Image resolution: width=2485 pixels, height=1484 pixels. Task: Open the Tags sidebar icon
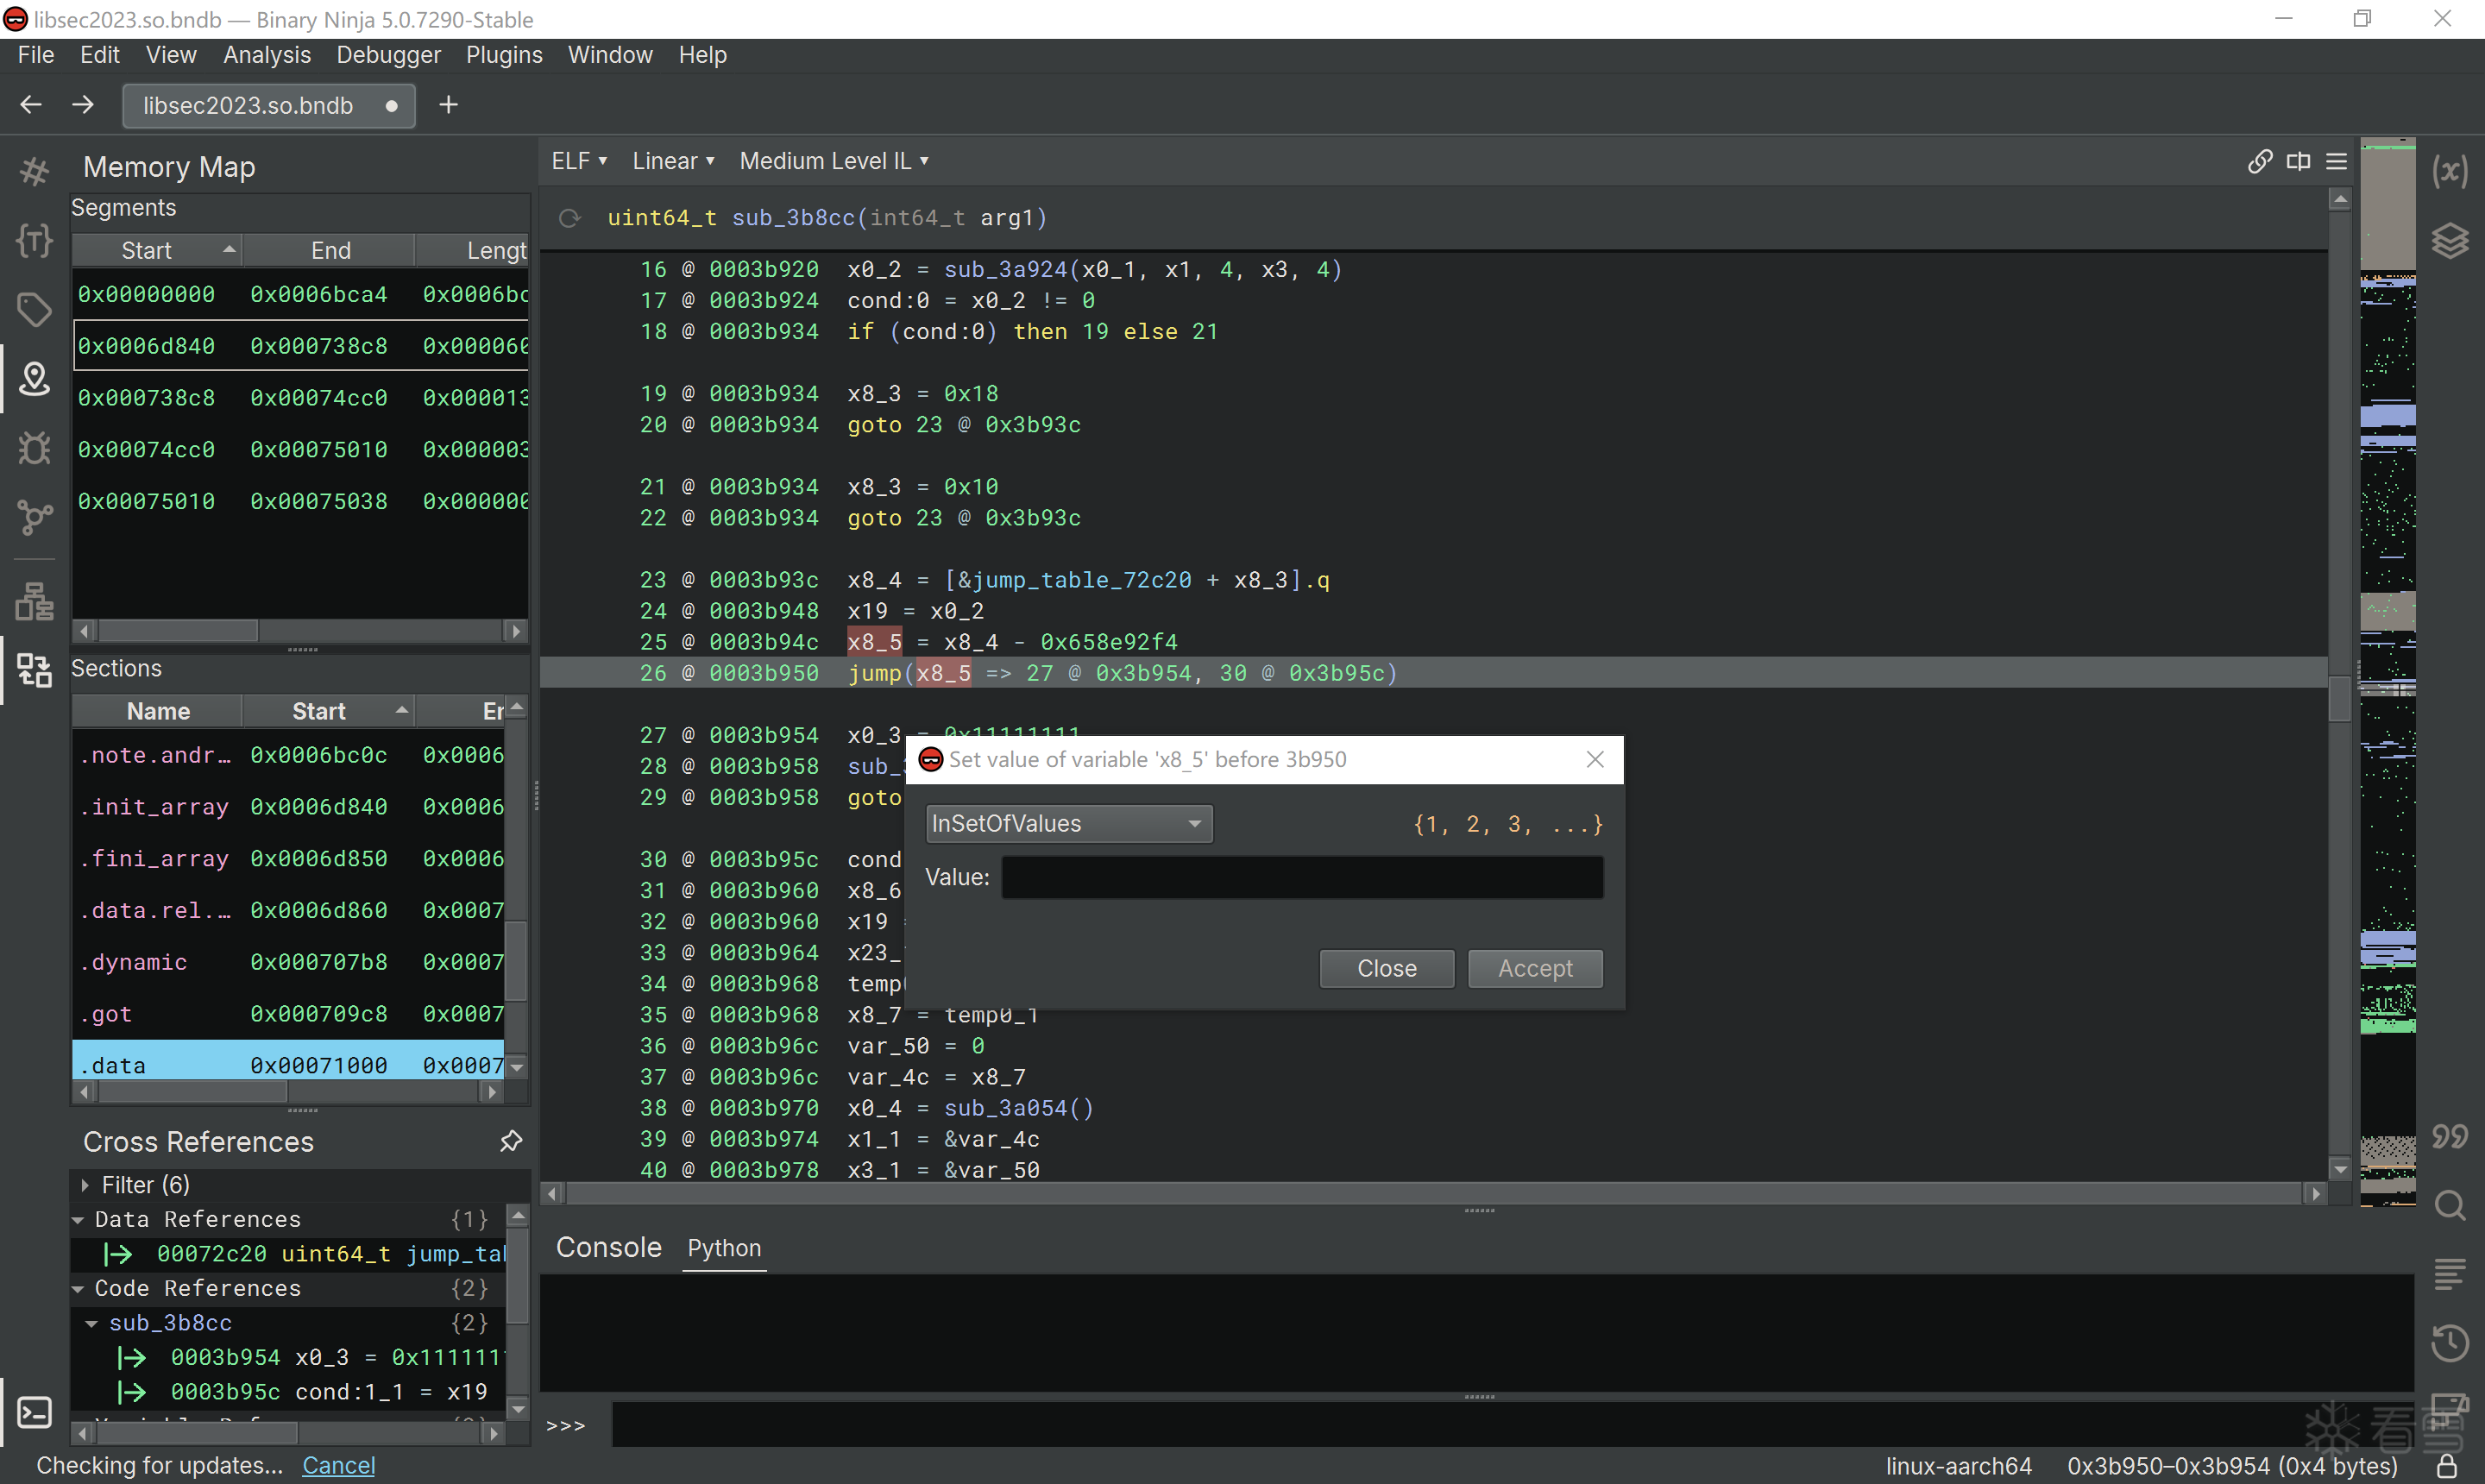[x=34, y=309]
